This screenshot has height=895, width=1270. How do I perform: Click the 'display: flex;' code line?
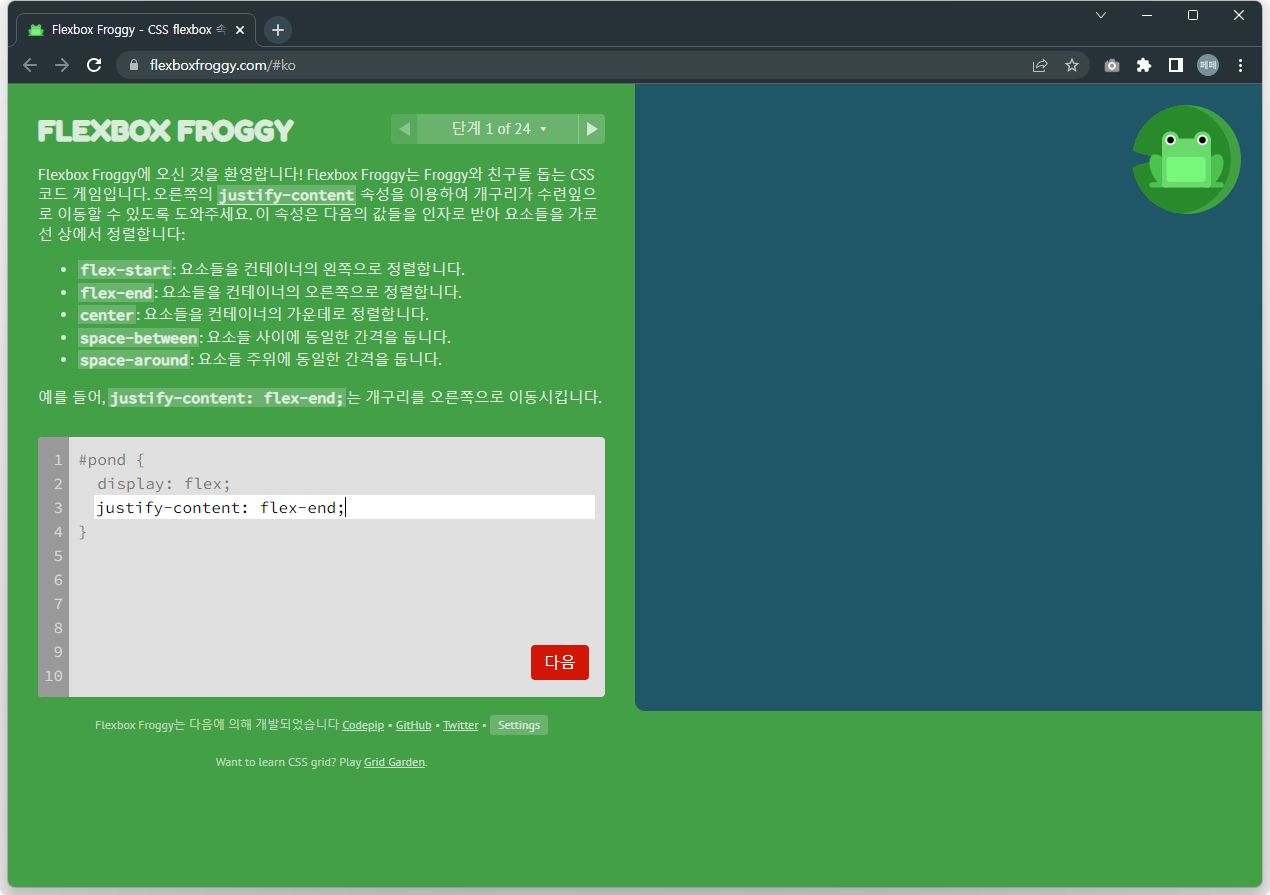pyautogui.click(x=164, y=484)
